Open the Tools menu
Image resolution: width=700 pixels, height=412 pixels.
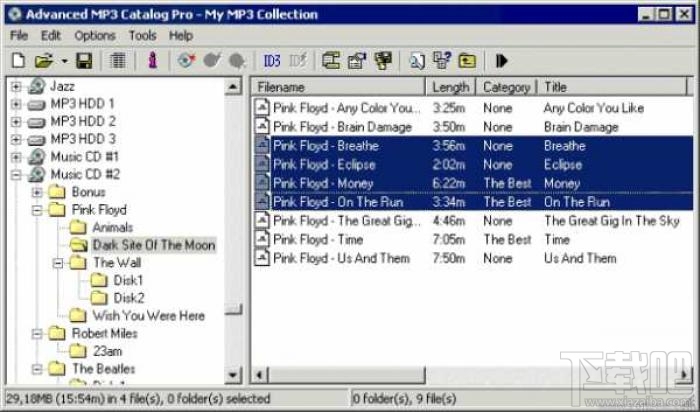pos(142,35)
